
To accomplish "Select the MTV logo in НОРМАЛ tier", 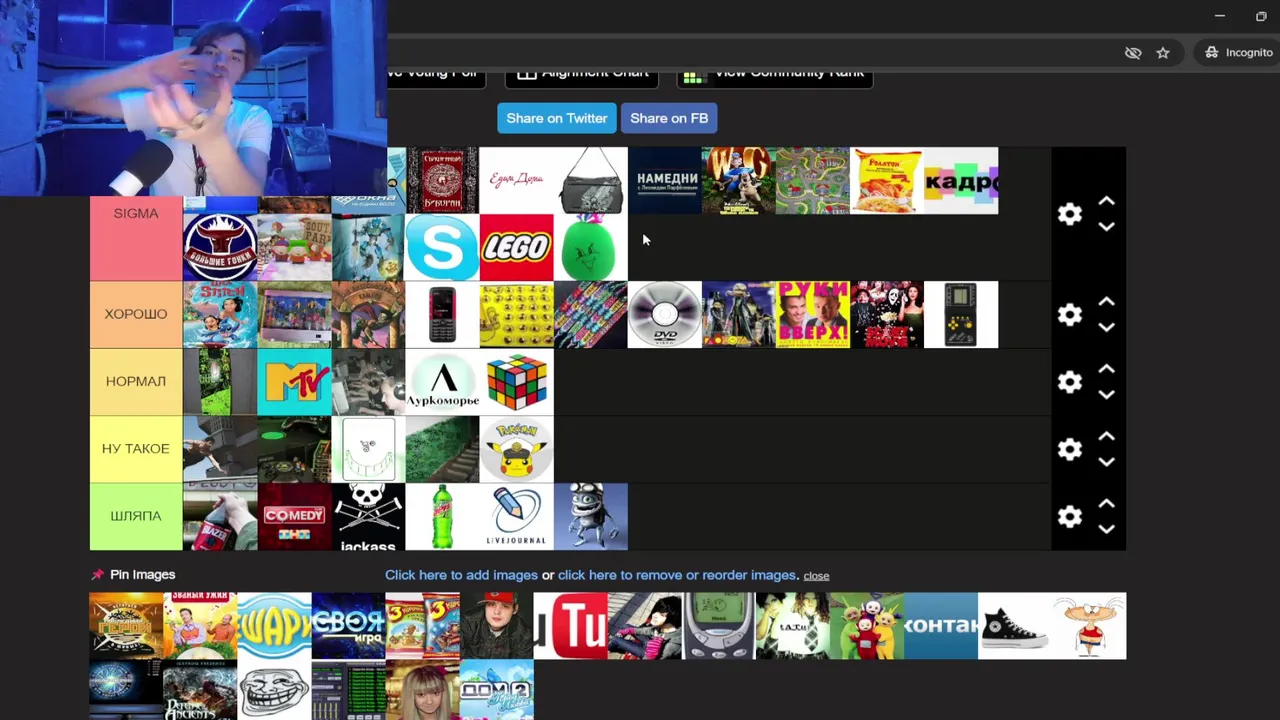I will coord(294,382).
